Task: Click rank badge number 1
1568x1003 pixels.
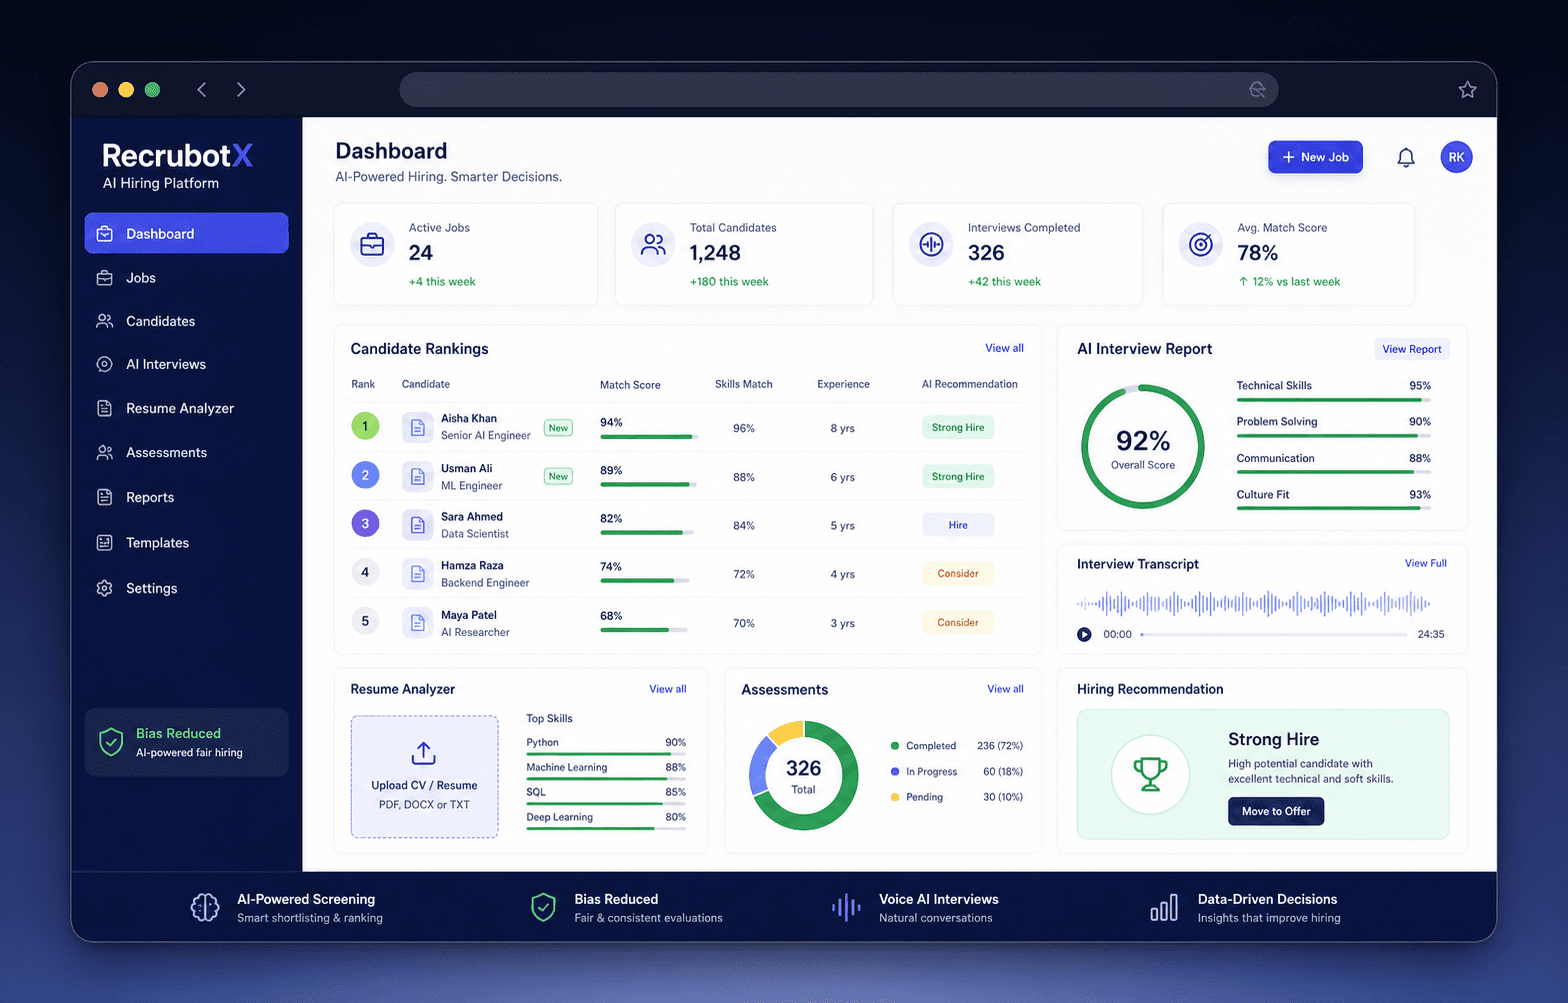Action: coord(365,426)
